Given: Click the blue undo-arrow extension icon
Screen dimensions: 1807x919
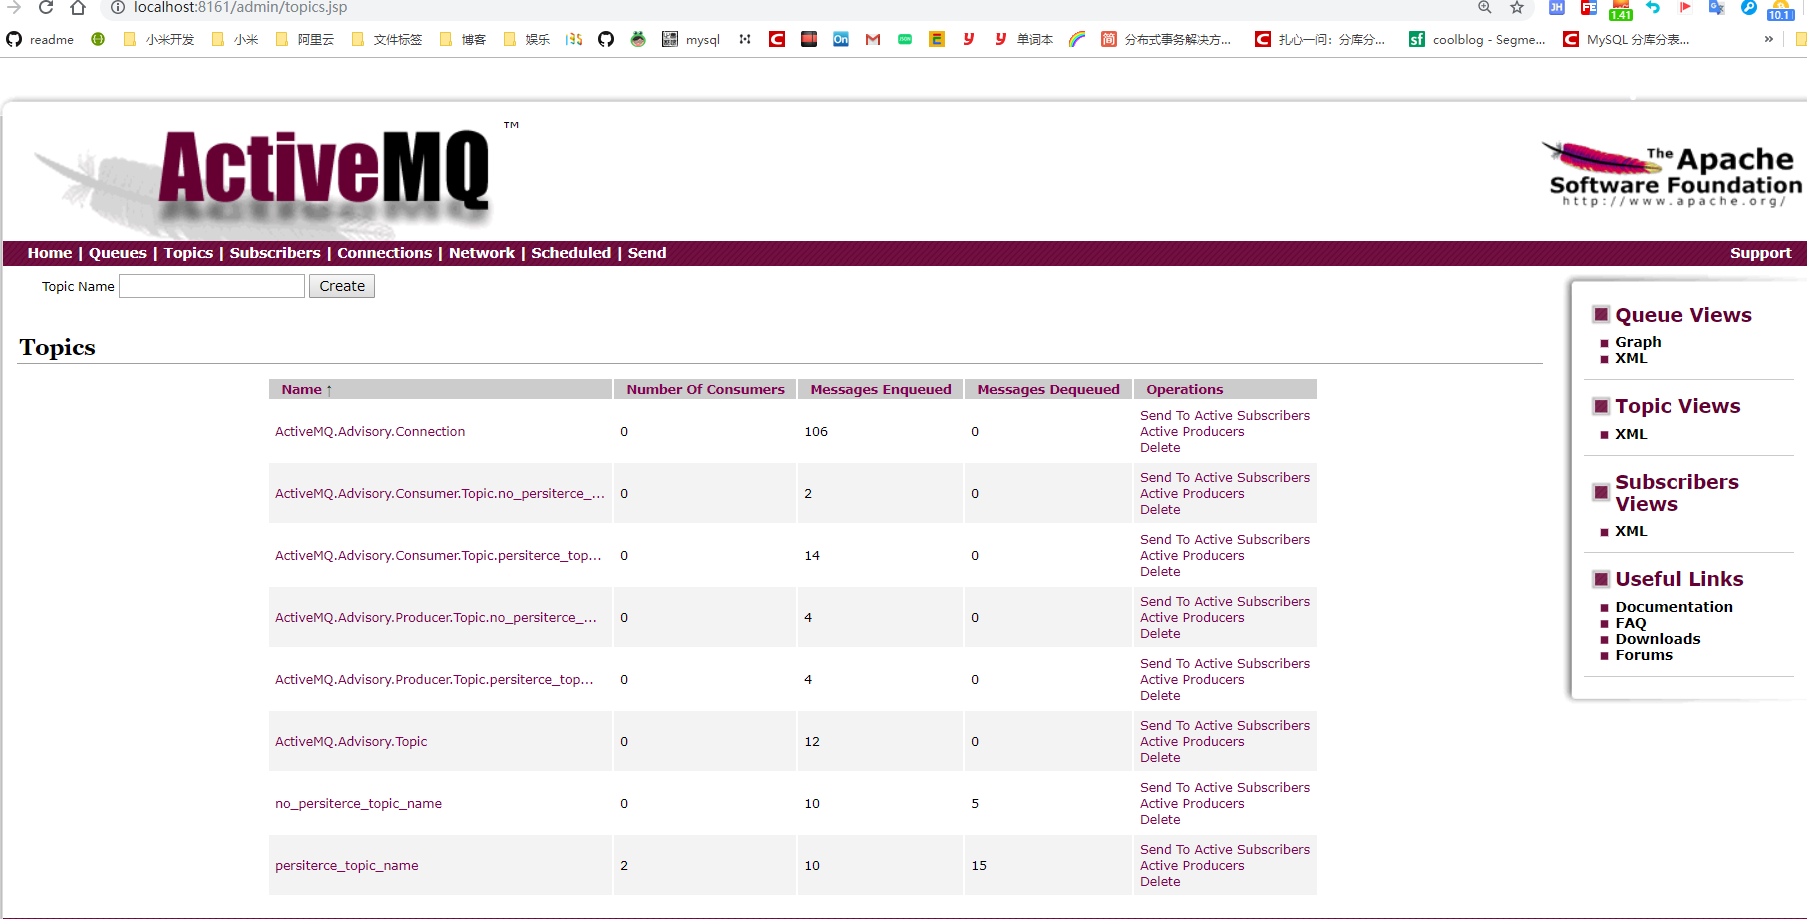Looking at the screenshot, I should pos(1653,7).
